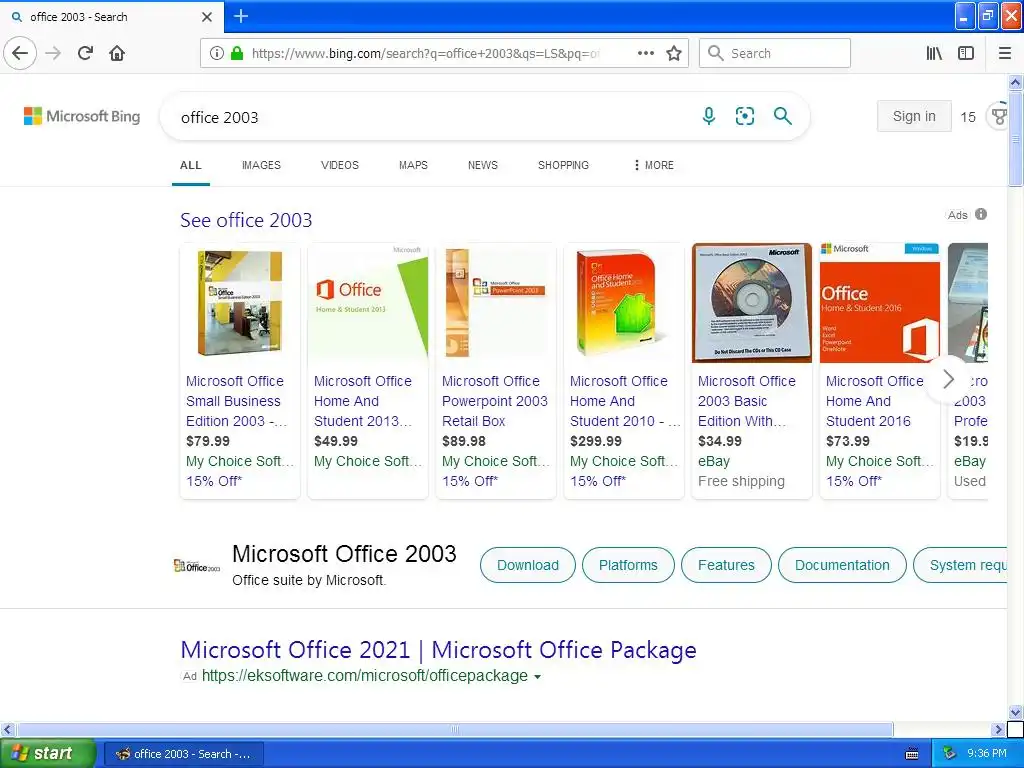The width and height of the screenshot is (1024, 768).
Task: Open the Firefox hamburger menu
Action: 1005,53
